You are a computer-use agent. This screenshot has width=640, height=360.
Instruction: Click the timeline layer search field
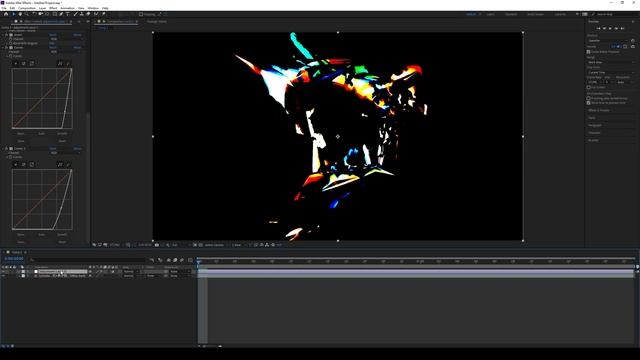(87, 260)
